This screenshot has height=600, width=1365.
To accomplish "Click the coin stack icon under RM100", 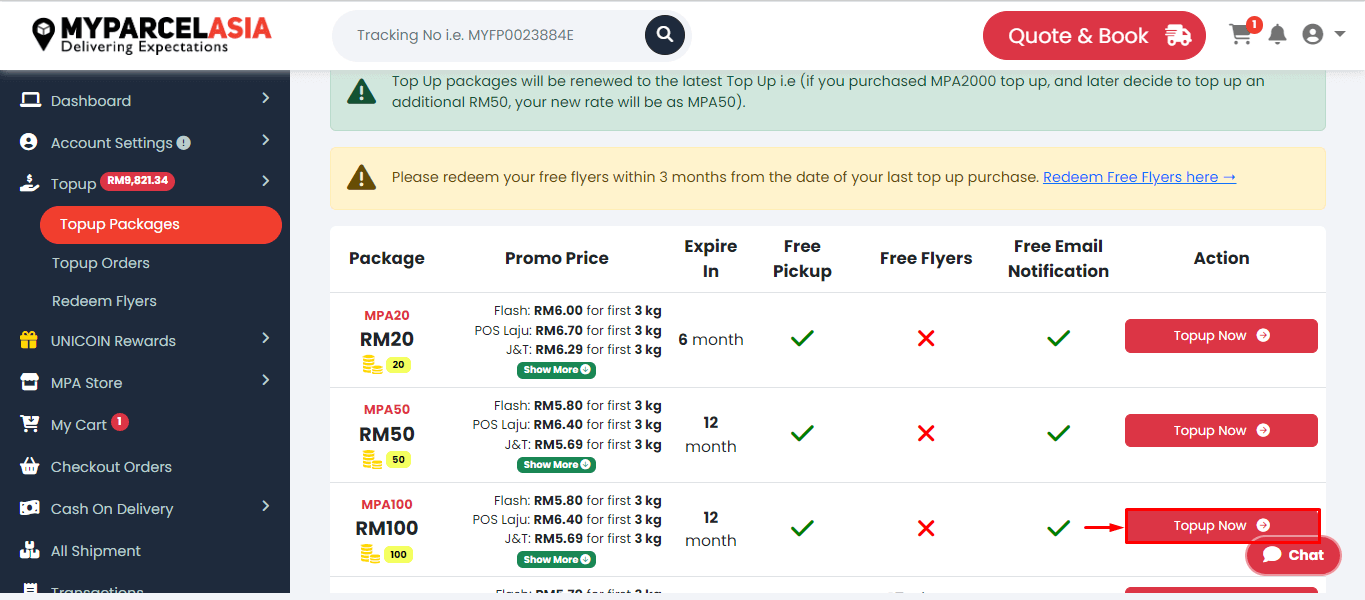I will (372, 554).
